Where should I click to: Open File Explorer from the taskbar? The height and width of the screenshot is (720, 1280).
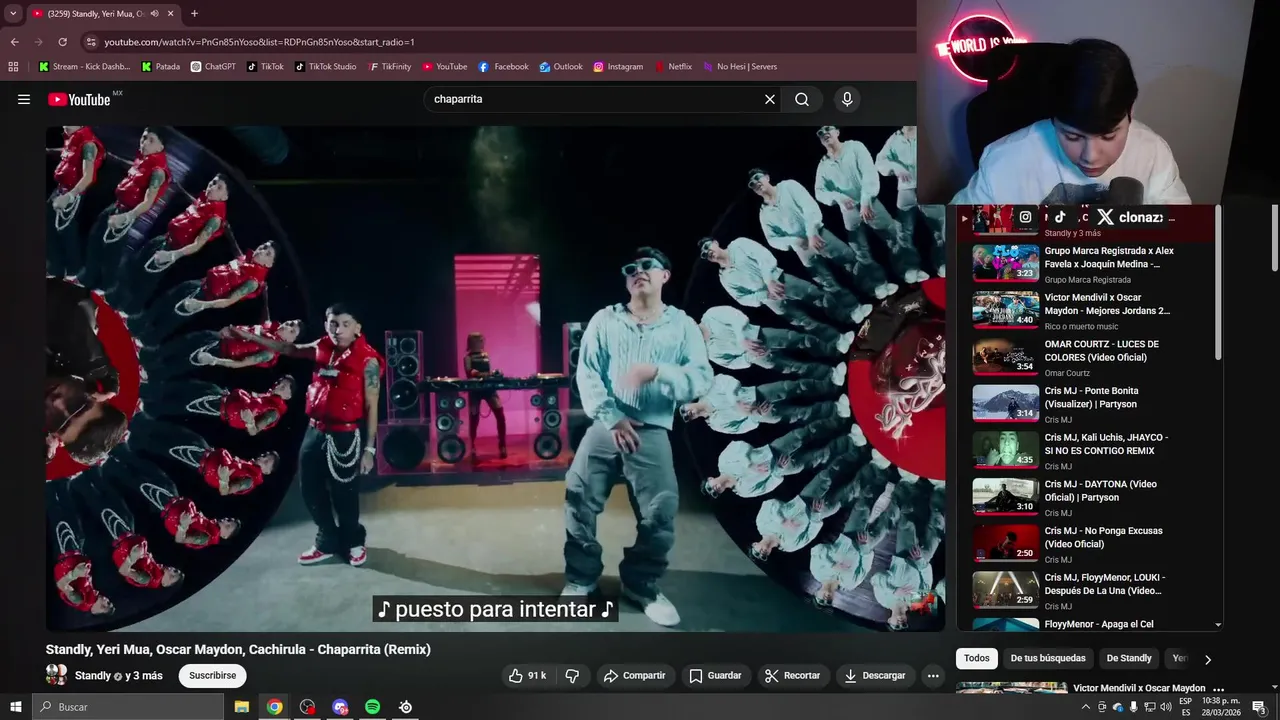pos(242,707)
